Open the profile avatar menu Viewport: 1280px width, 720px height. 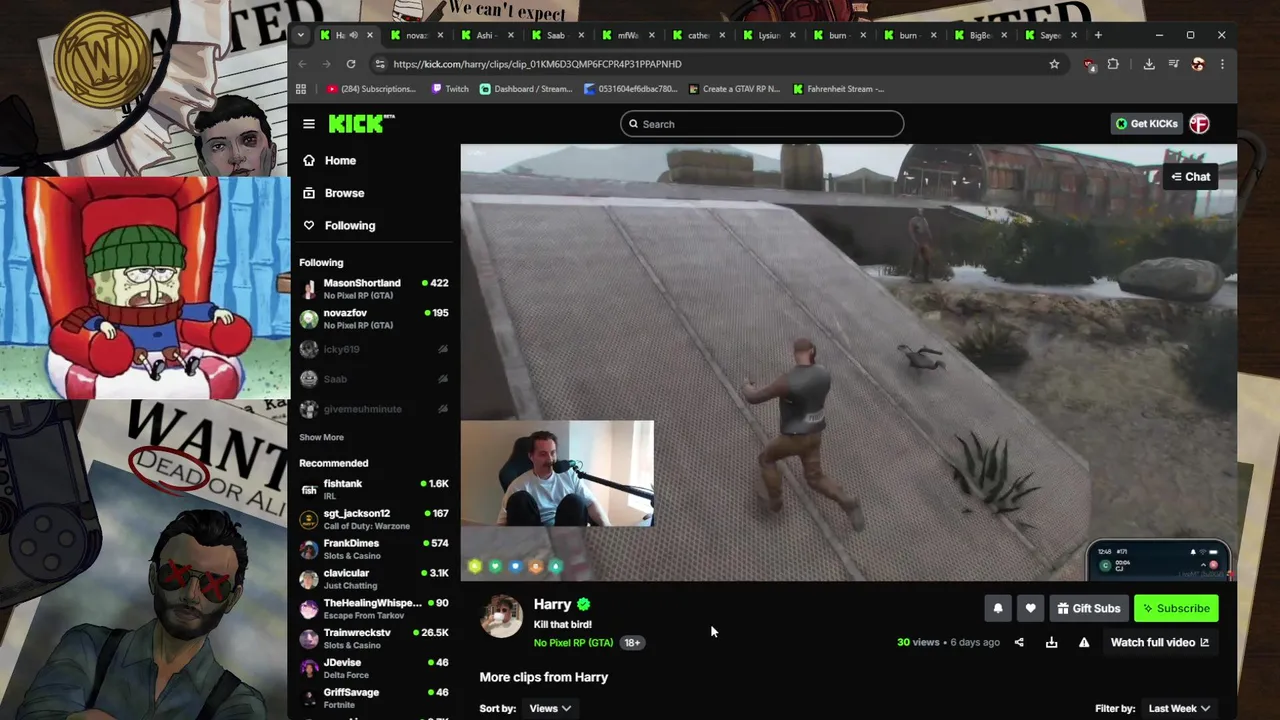point(1200,124)
